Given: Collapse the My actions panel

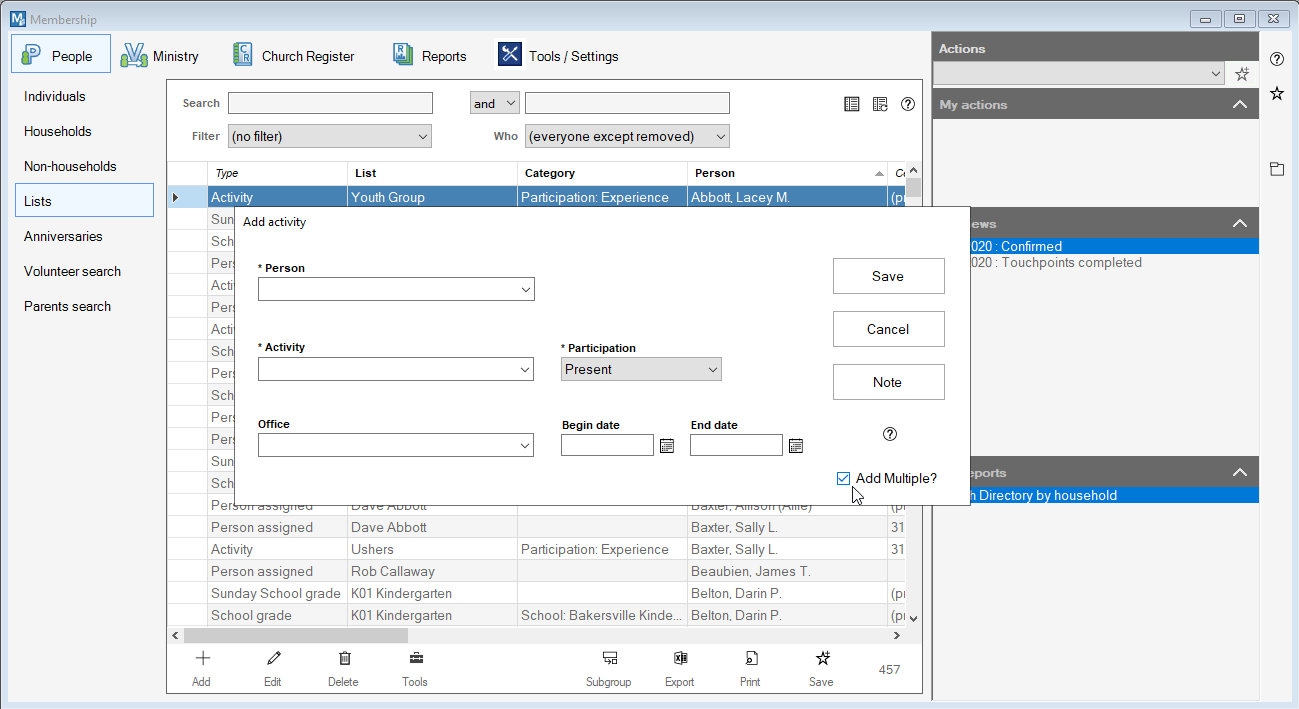Looking at the screenshot, I should tap(1239, 105).
